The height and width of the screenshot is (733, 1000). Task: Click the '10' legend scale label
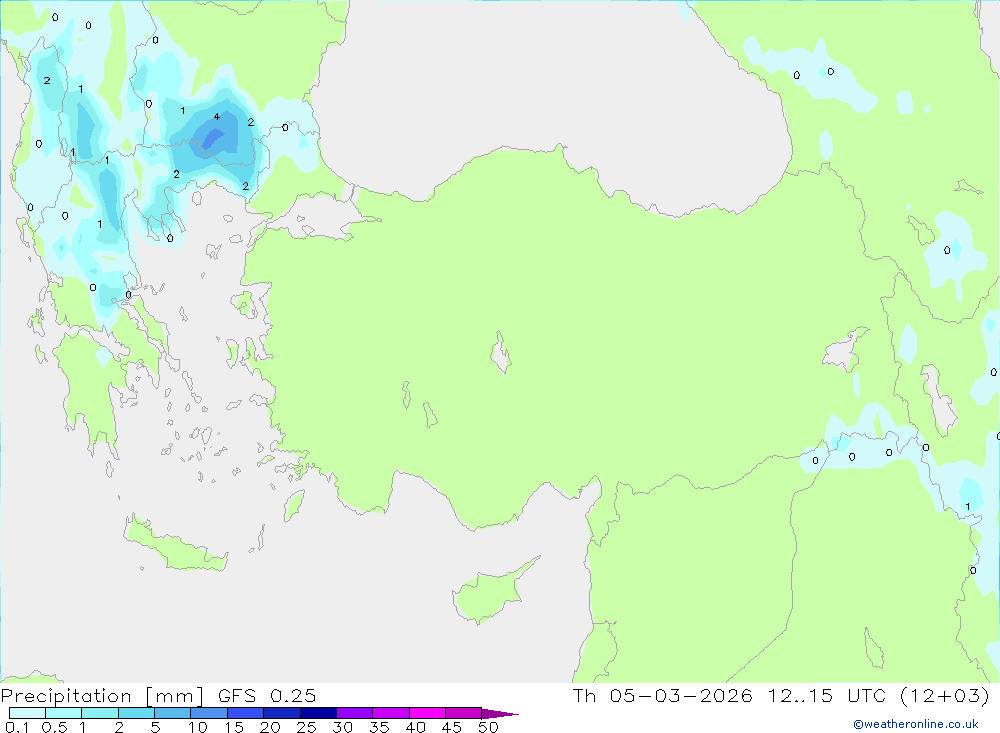click(x=198, y=727)
